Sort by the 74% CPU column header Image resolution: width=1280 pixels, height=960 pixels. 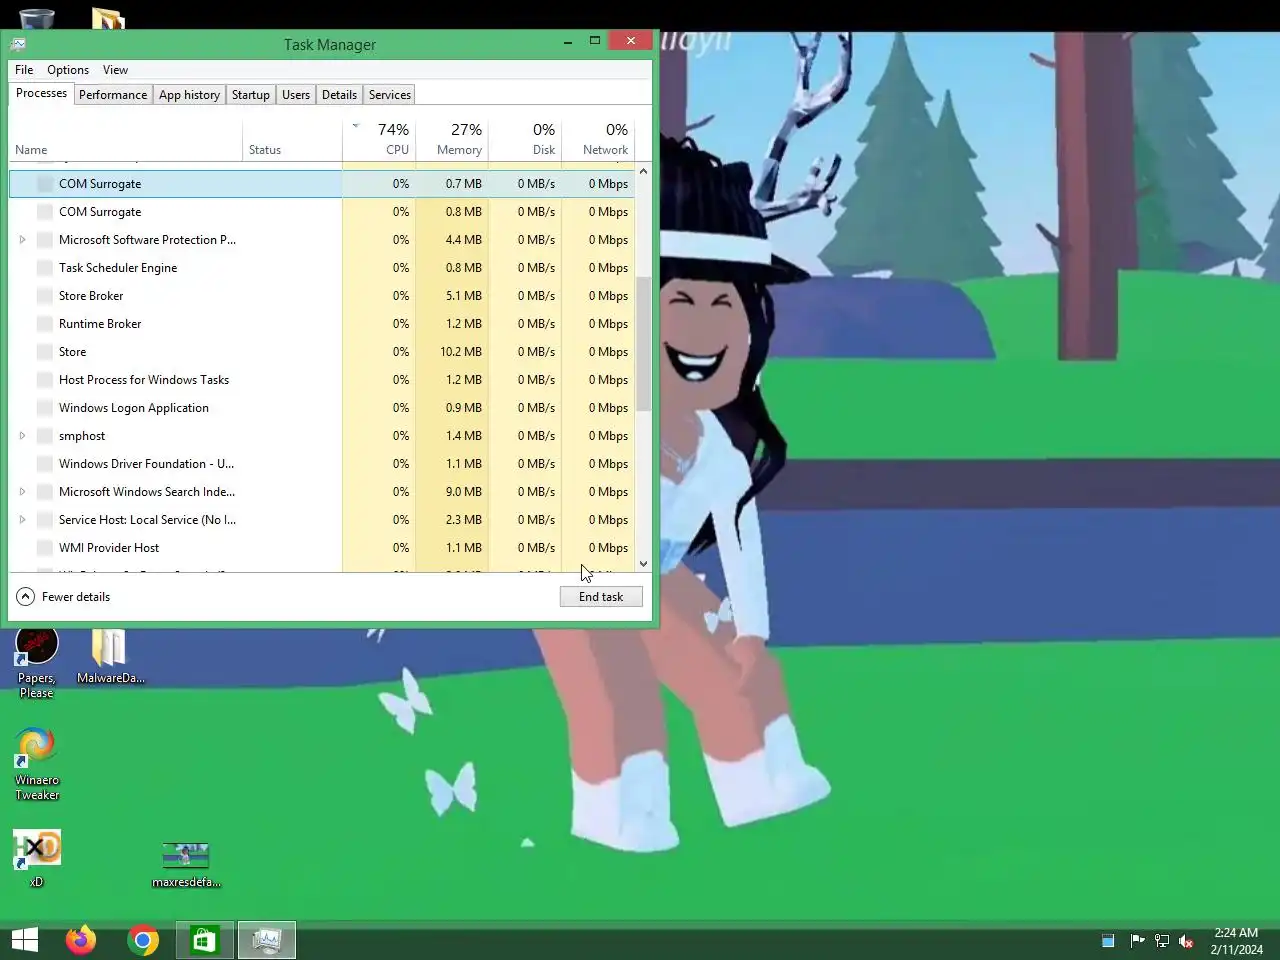pyautogui.click(x=380, y=140)
